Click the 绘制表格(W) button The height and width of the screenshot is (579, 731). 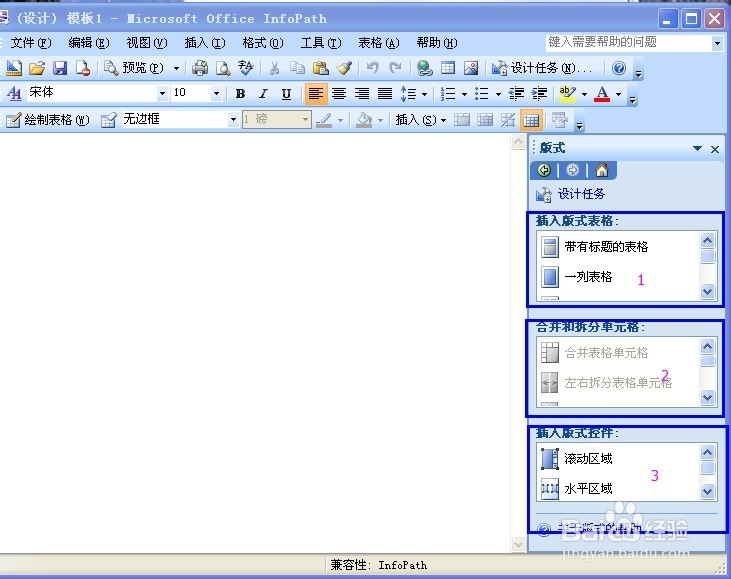tap(48, 120)
